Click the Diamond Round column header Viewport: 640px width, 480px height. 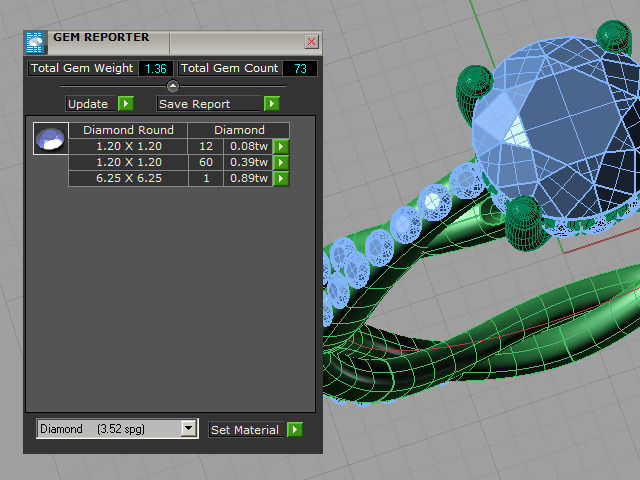coord(128,130)
